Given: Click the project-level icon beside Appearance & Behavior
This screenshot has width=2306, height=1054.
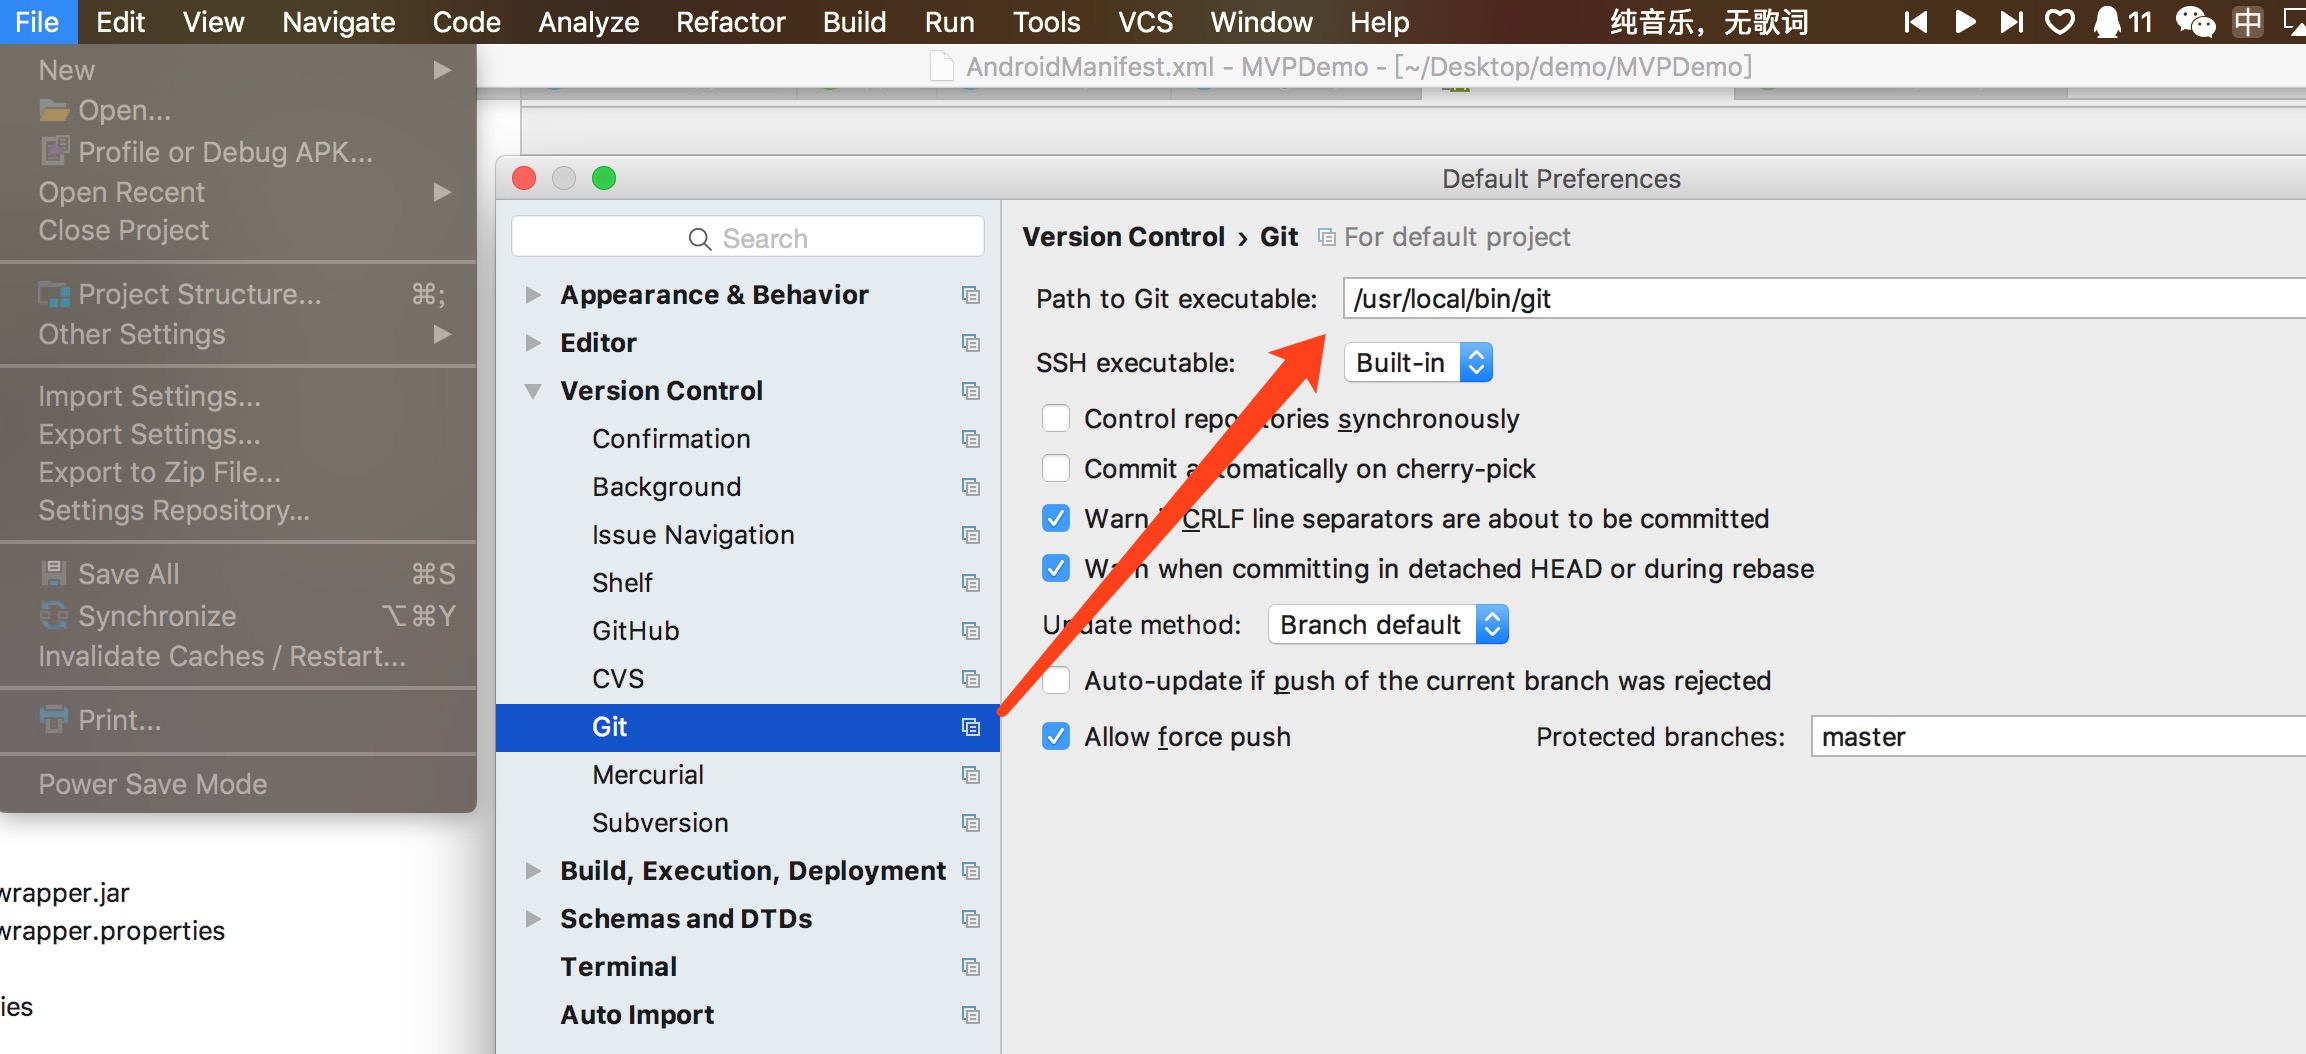Looking at the screenshot, I should click(971, 295).
